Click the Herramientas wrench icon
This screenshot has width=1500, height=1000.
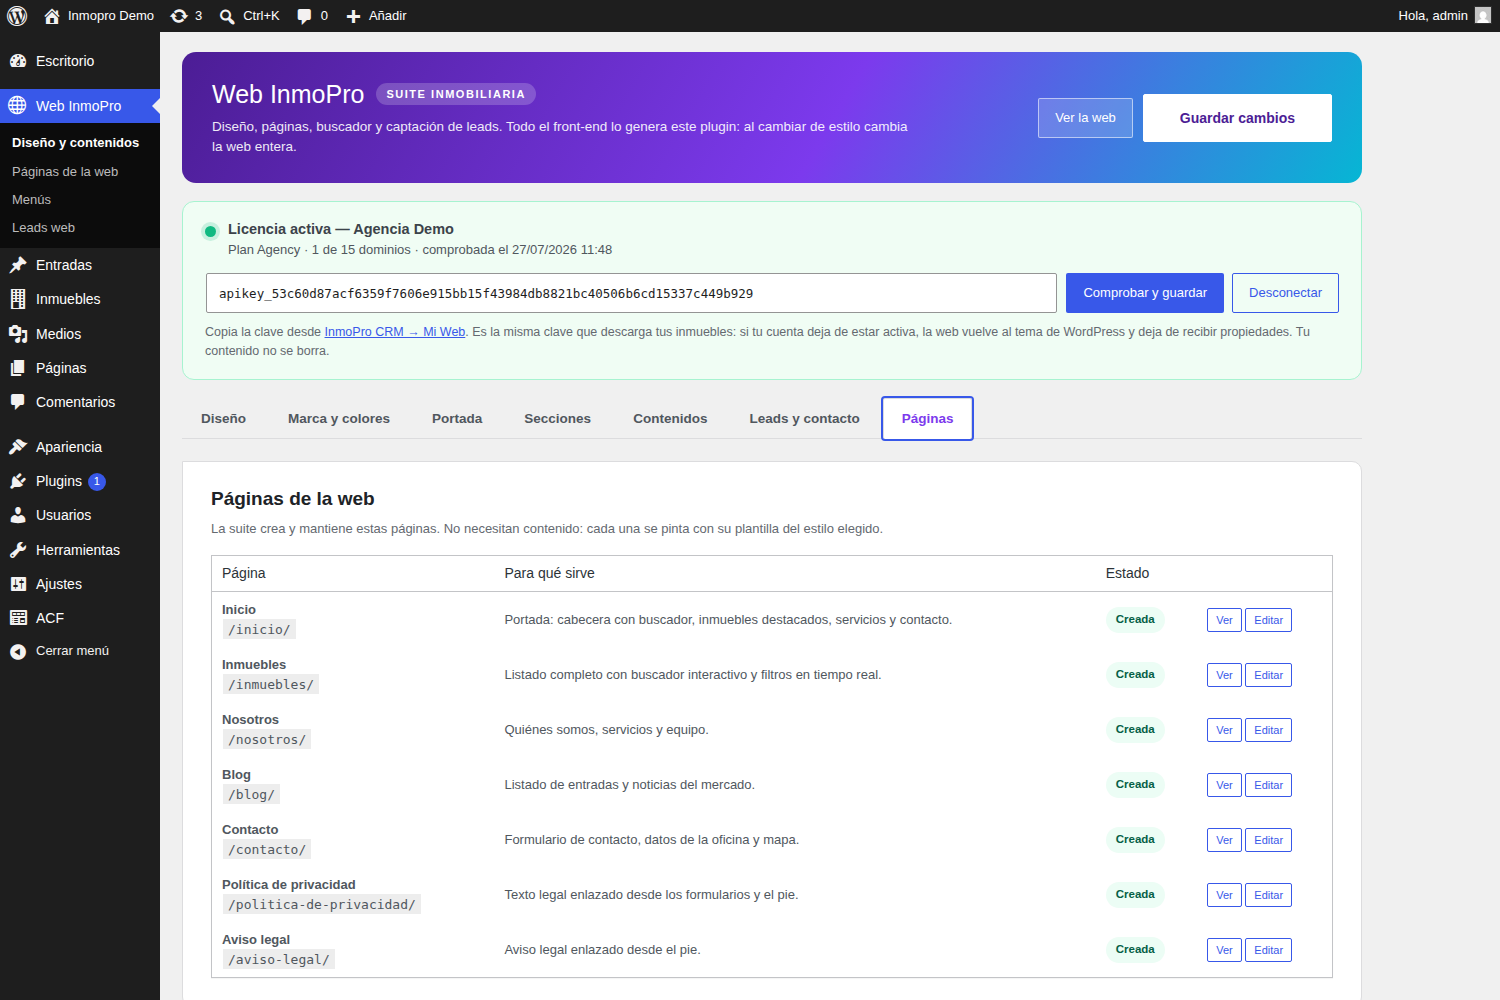(18, 550)
